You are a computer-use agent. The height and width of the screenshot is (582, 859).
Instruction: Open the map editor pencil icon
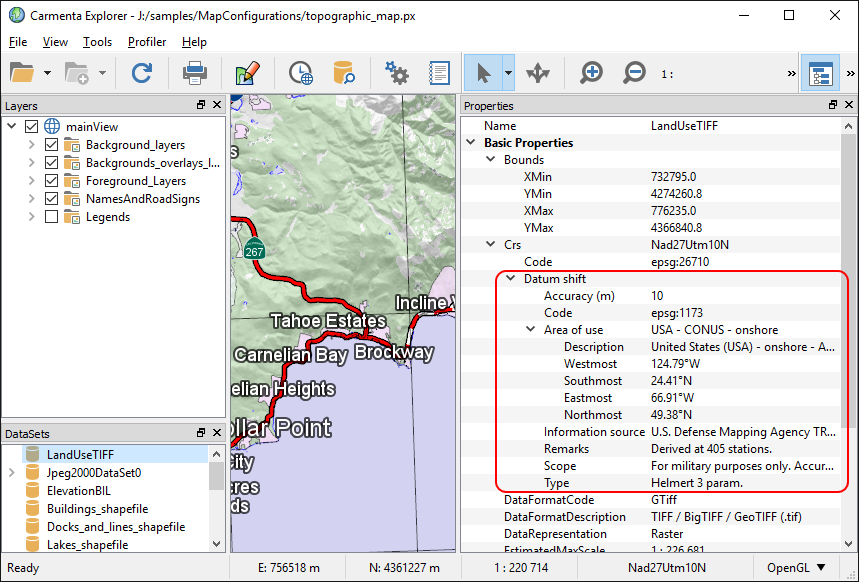pyautogui.click(x=247, y=73)
